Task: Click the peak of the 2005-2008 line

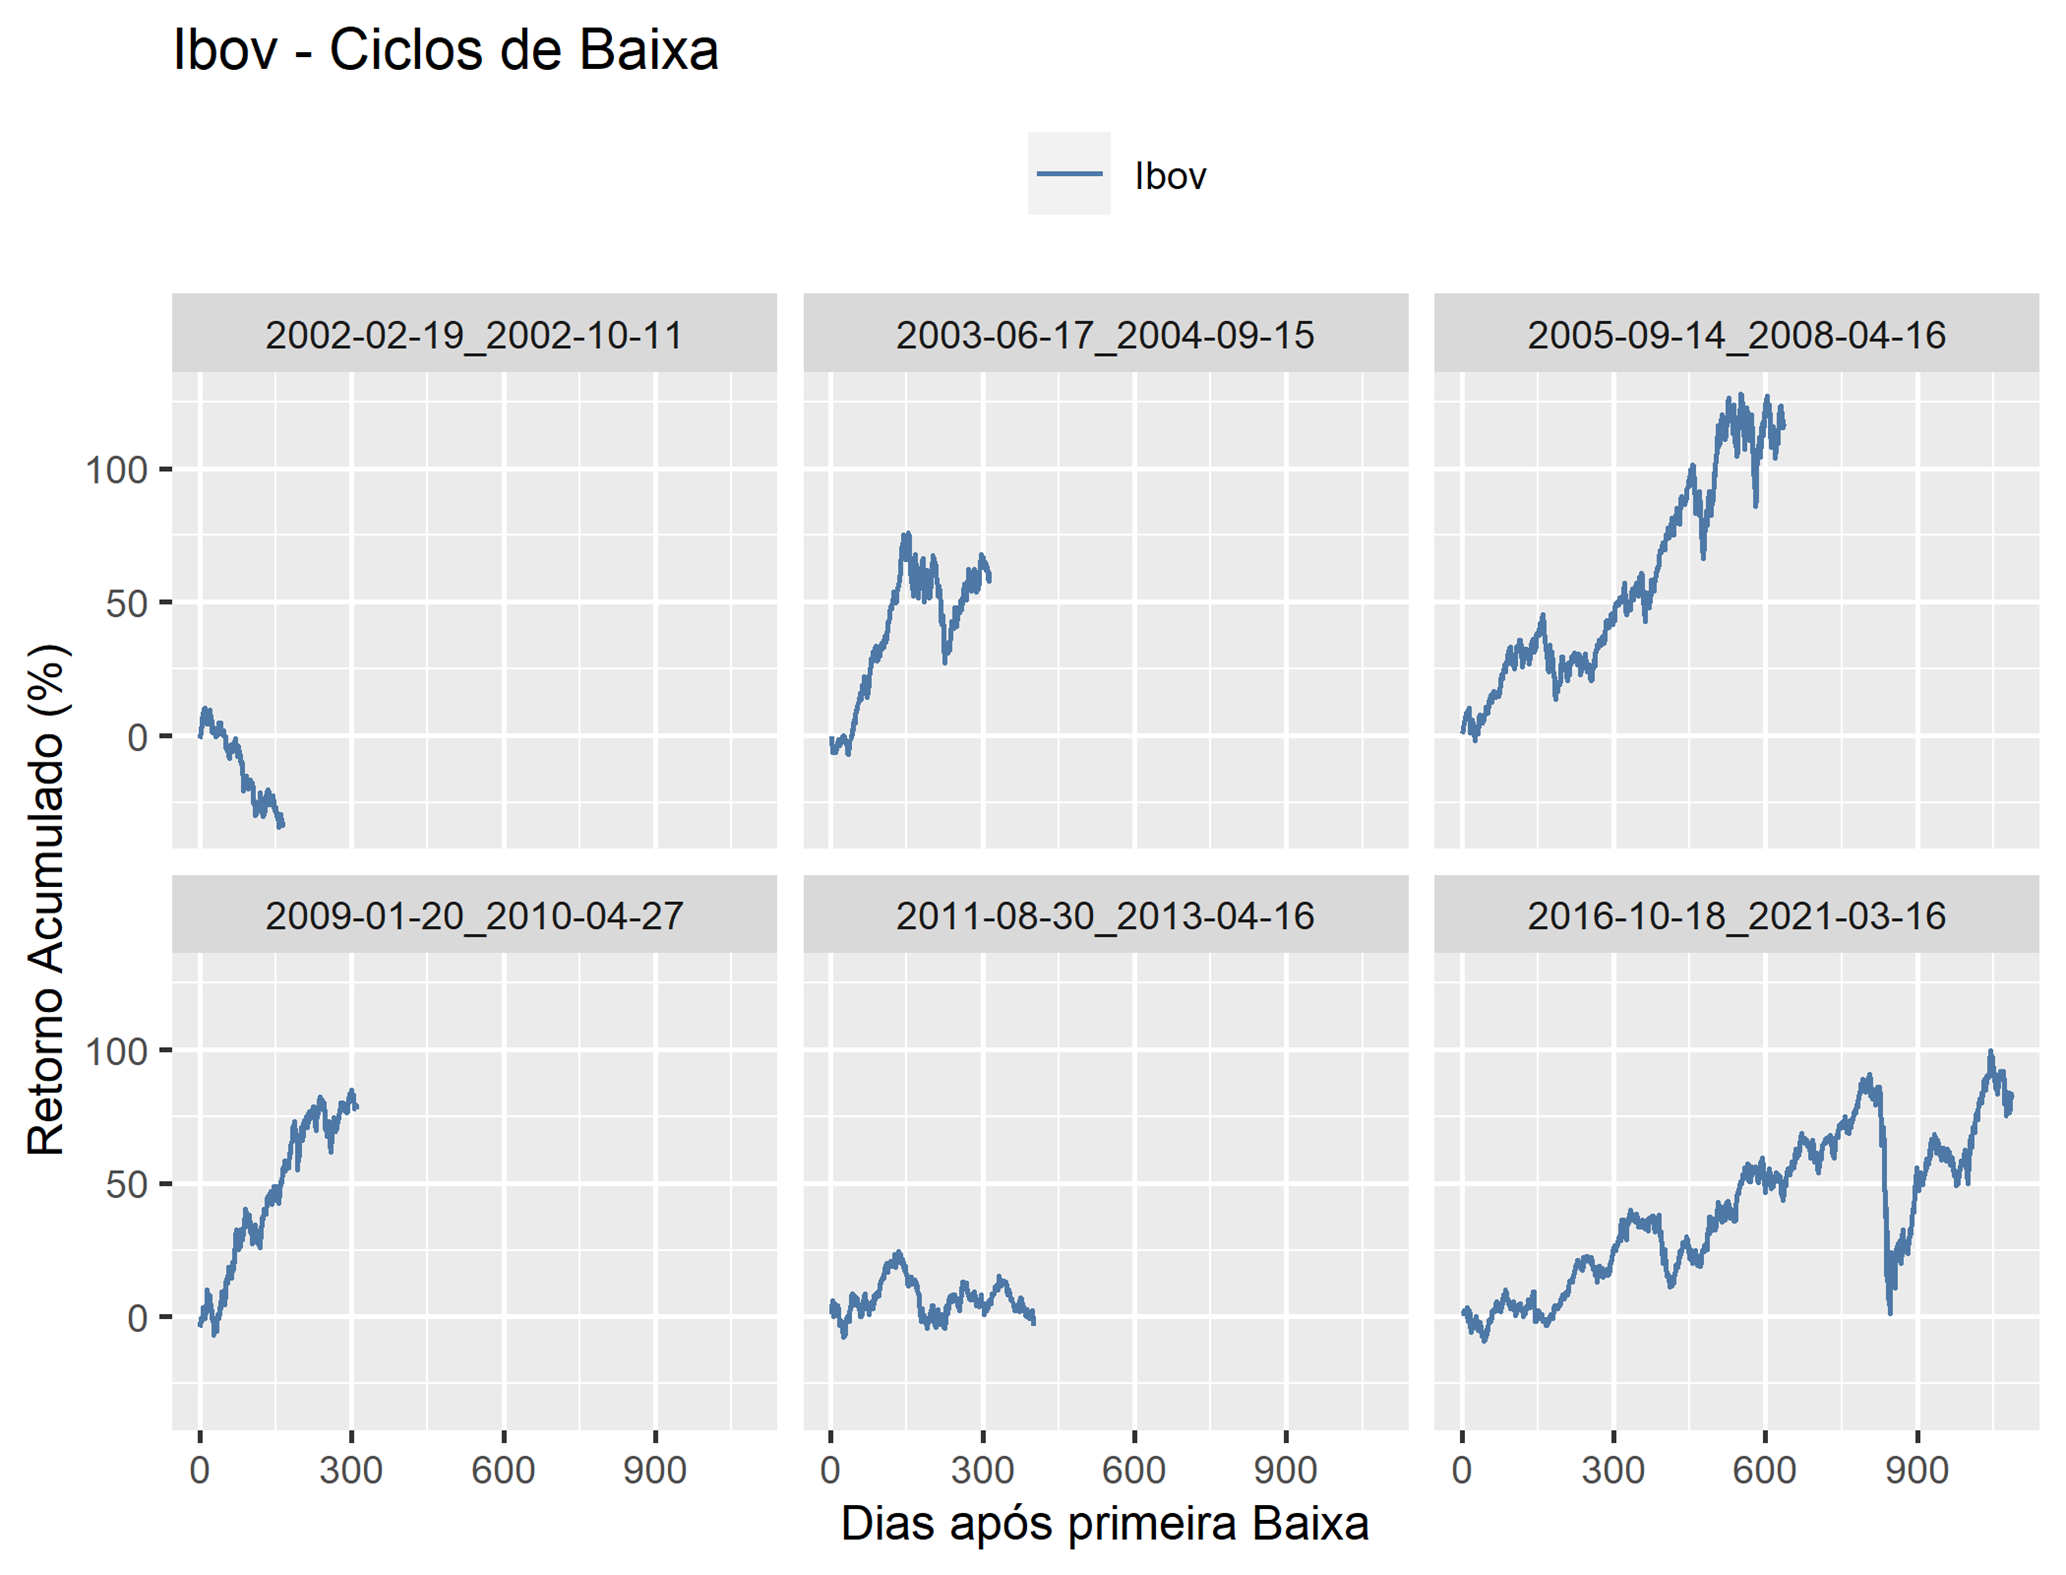Action: point(1741,395)
